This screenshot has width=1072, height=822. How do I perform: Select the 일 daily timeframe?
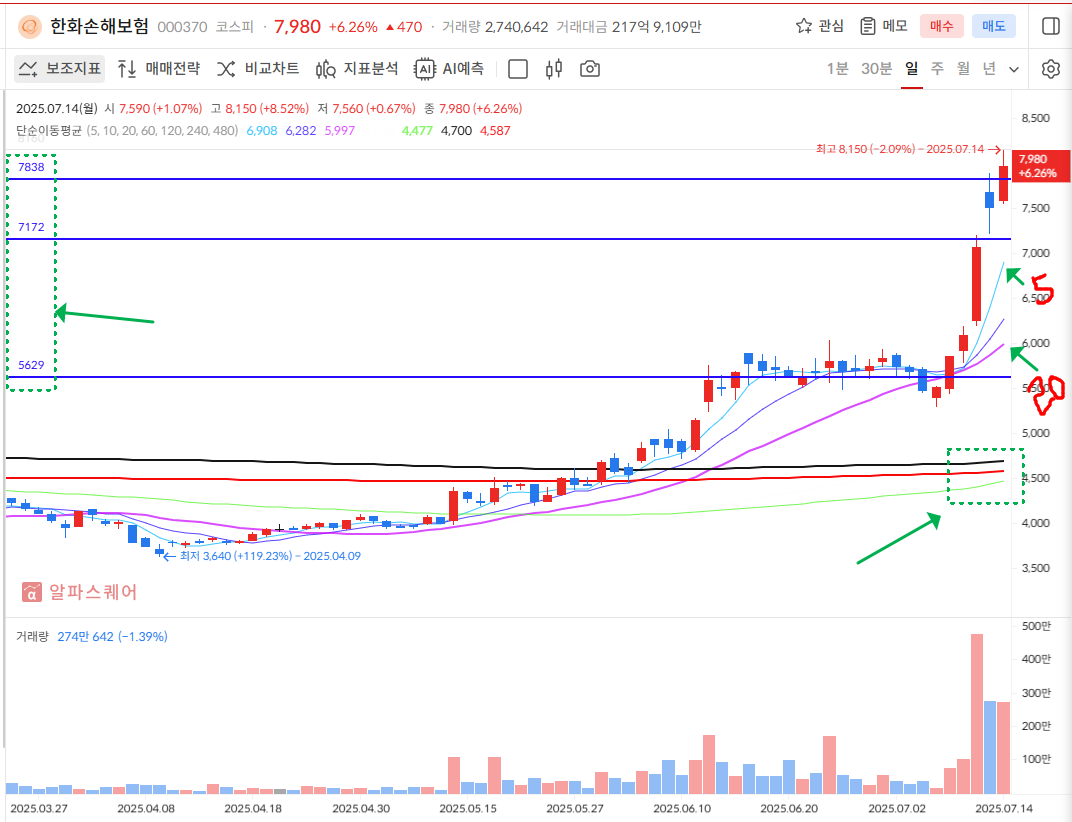[x=911, y=68]
